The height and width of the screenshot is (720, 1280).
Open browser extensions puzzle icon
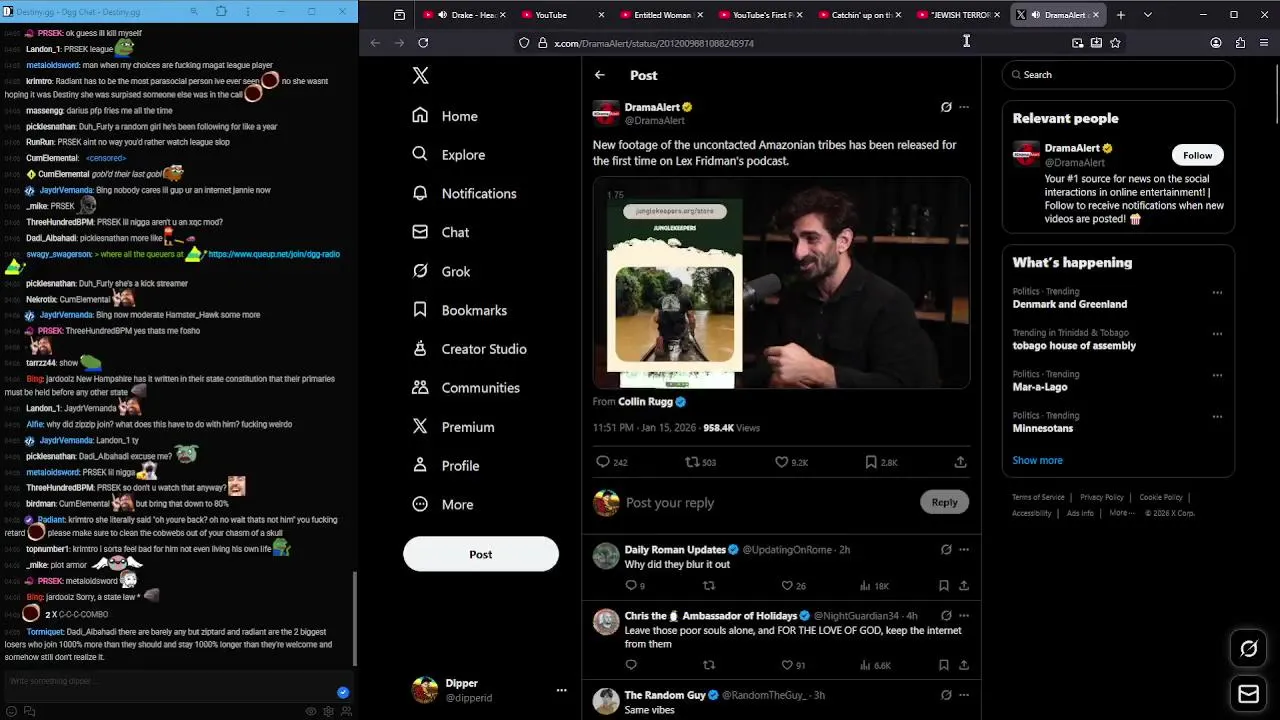pos(1240,43)
